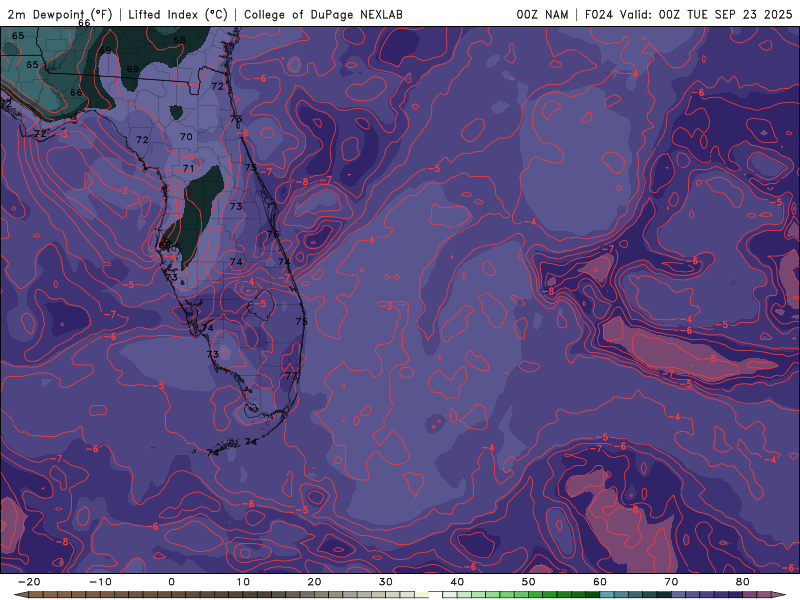This screenshot has height=600, width=800.
Task: Click the '0' color scale label
Action: coord(171,582)
